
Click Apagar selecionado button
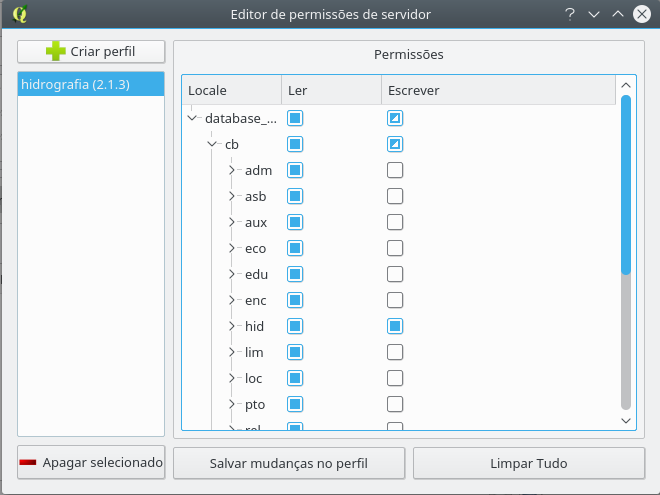point(91,463)
